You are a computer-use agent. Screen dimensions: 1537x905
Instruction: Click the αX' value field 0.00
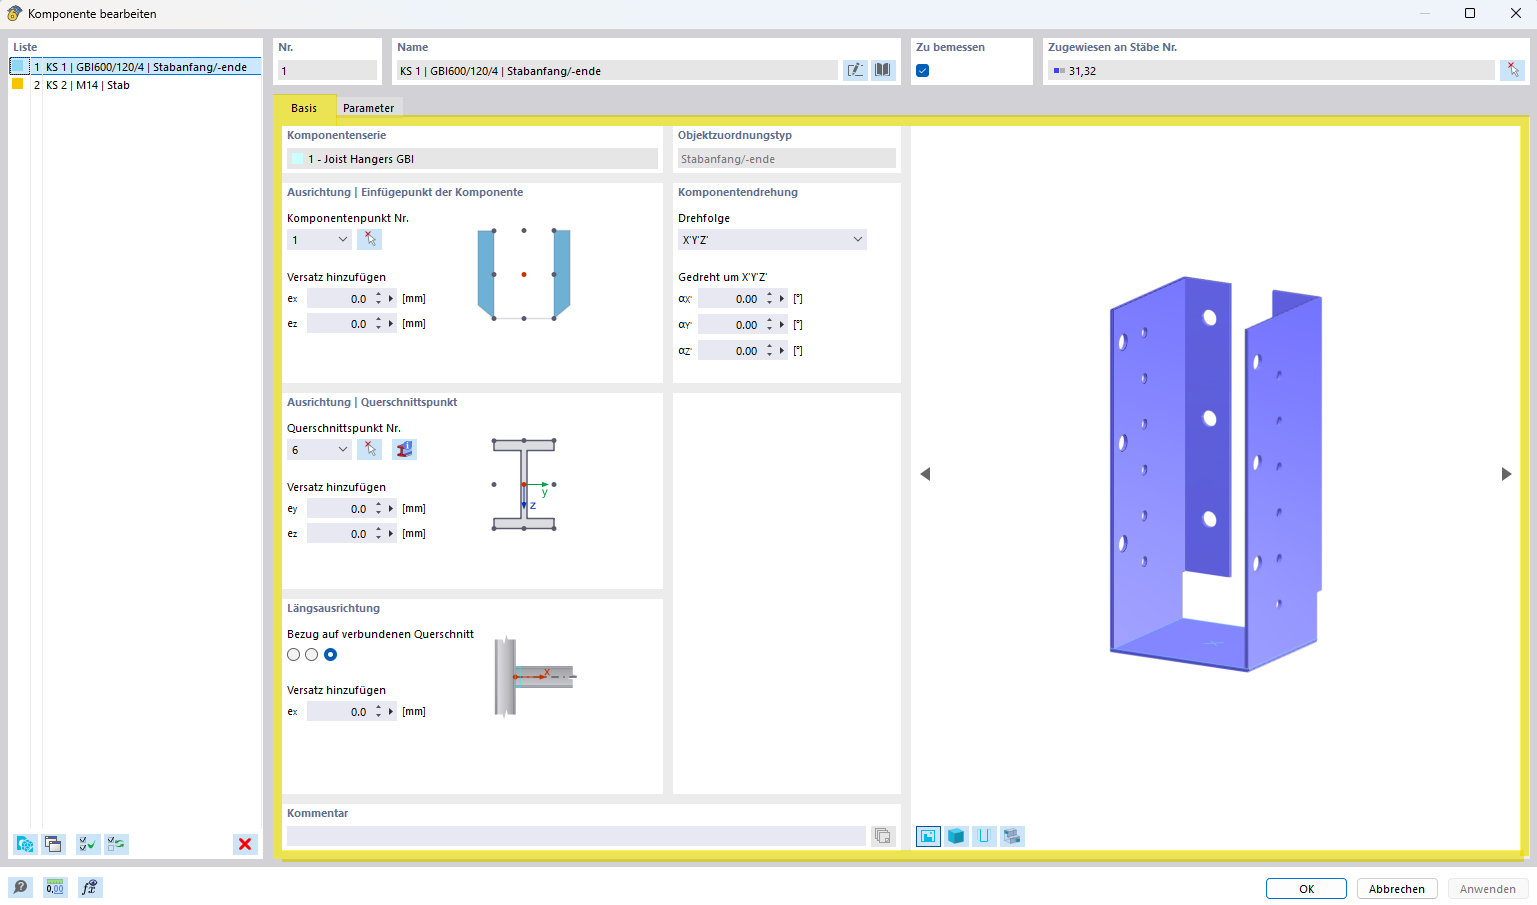pyautogui.click(x=729, y=298)
